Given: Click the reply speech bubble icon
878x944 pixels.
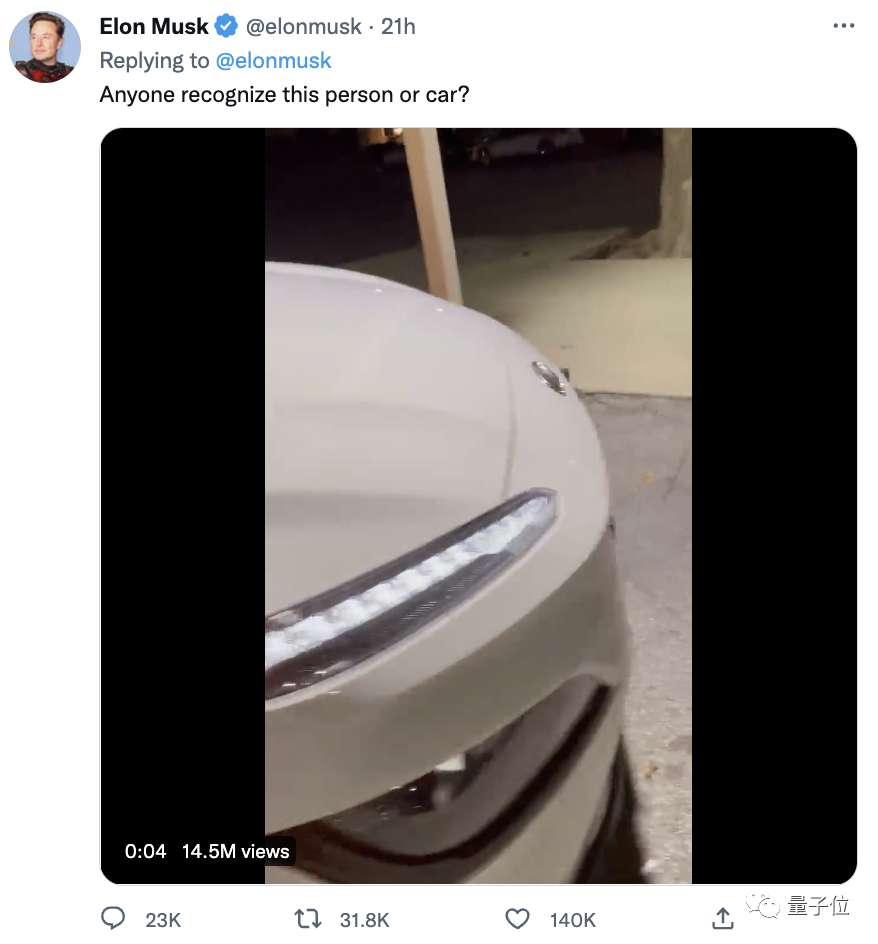Looking at the screenshot, I should (113, 919).
